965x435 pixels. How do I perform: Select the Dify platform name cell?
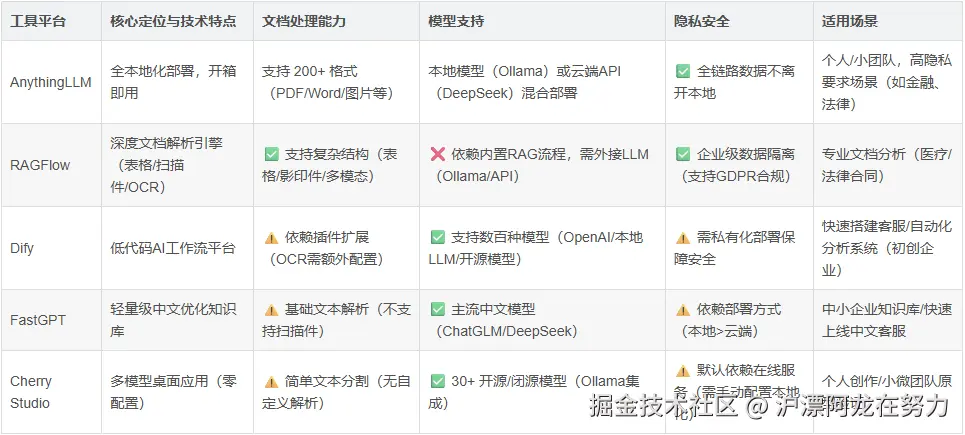[x=51, y=249]
